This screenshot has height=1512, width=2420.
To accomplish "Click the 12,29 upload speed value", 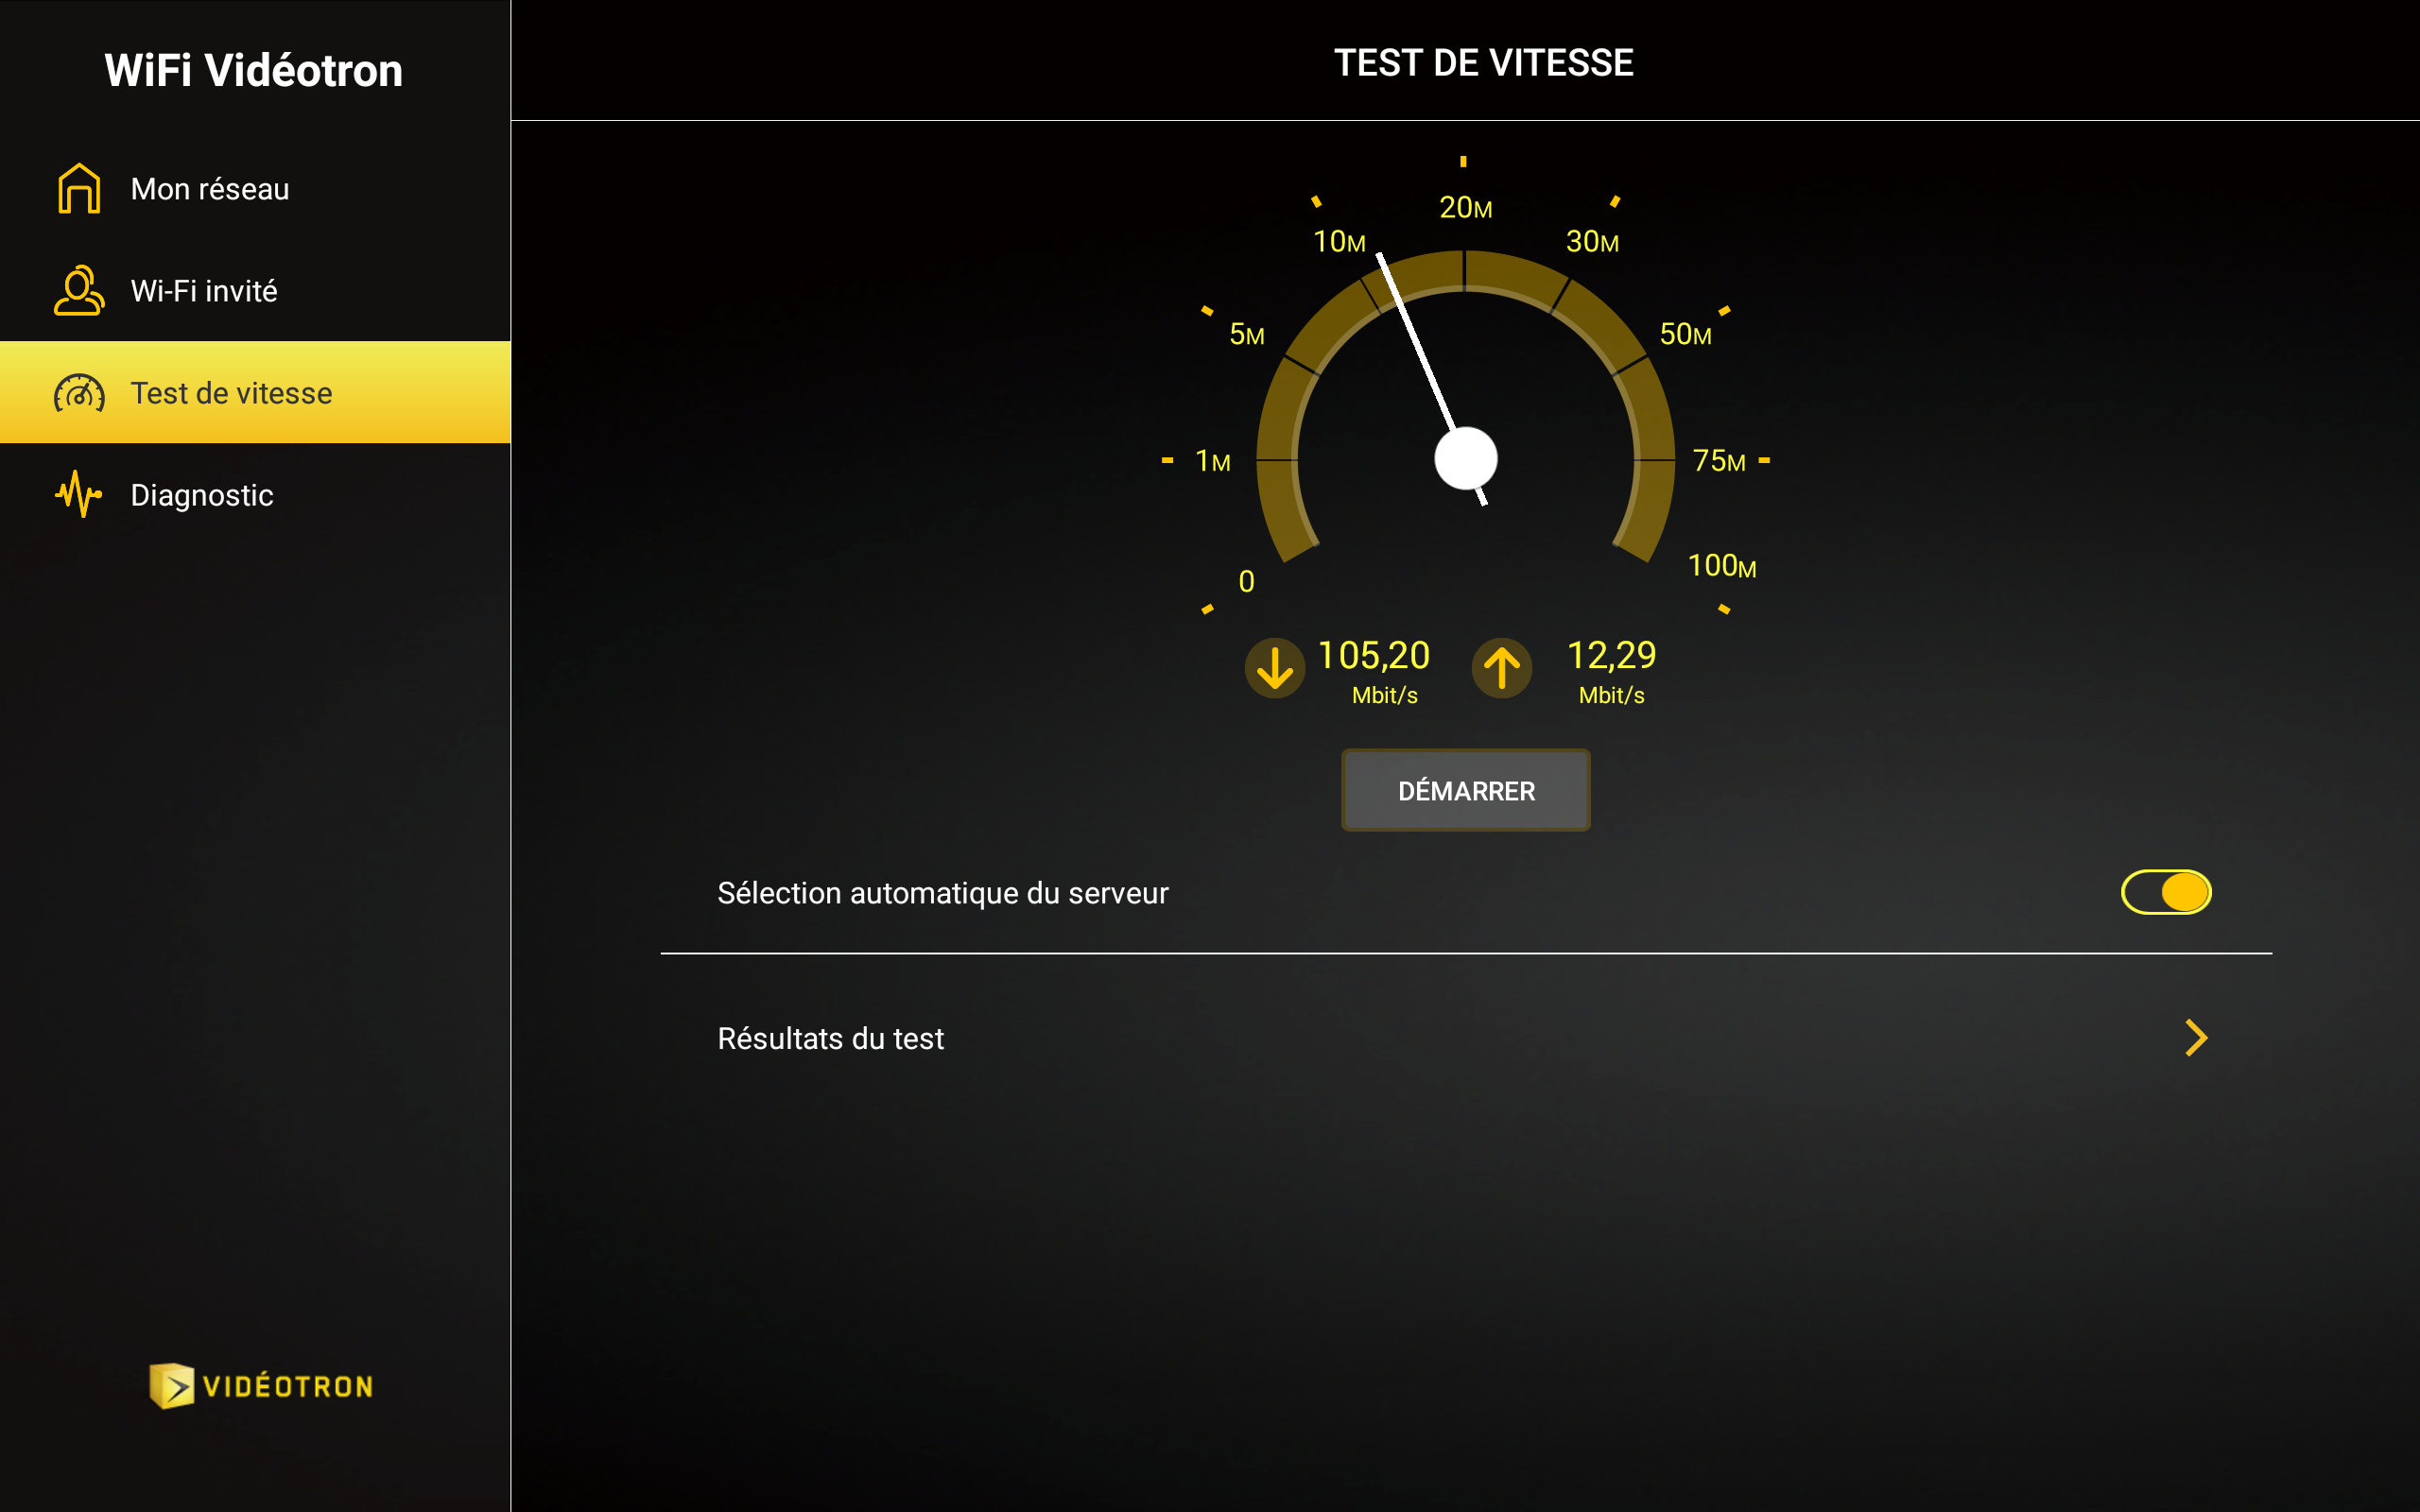I will pos(1611,656).
